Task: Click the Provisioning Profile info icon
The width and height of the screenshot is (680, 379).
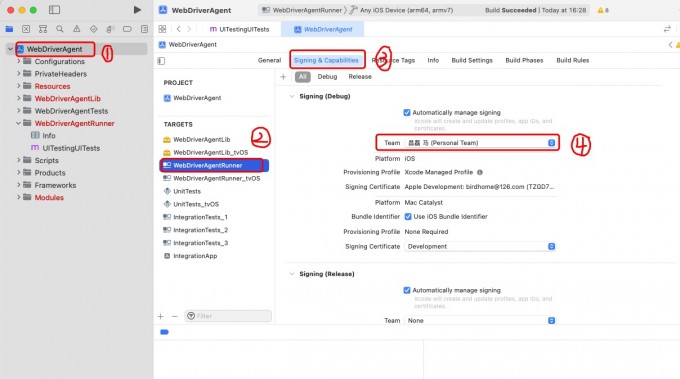Action: (x=480, y=172)
